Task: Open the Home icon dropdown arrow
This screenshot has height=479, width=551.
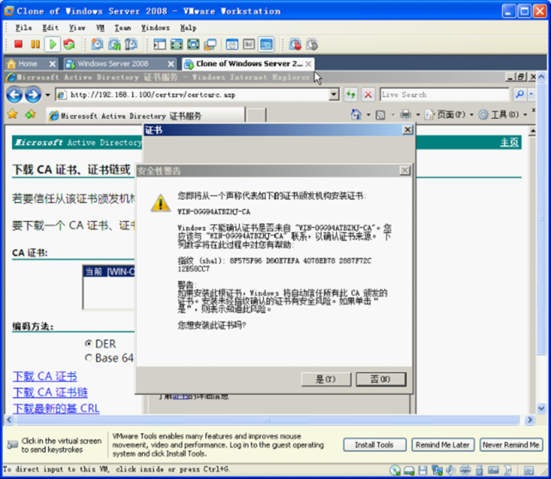Action: click(x=368, y=115)
